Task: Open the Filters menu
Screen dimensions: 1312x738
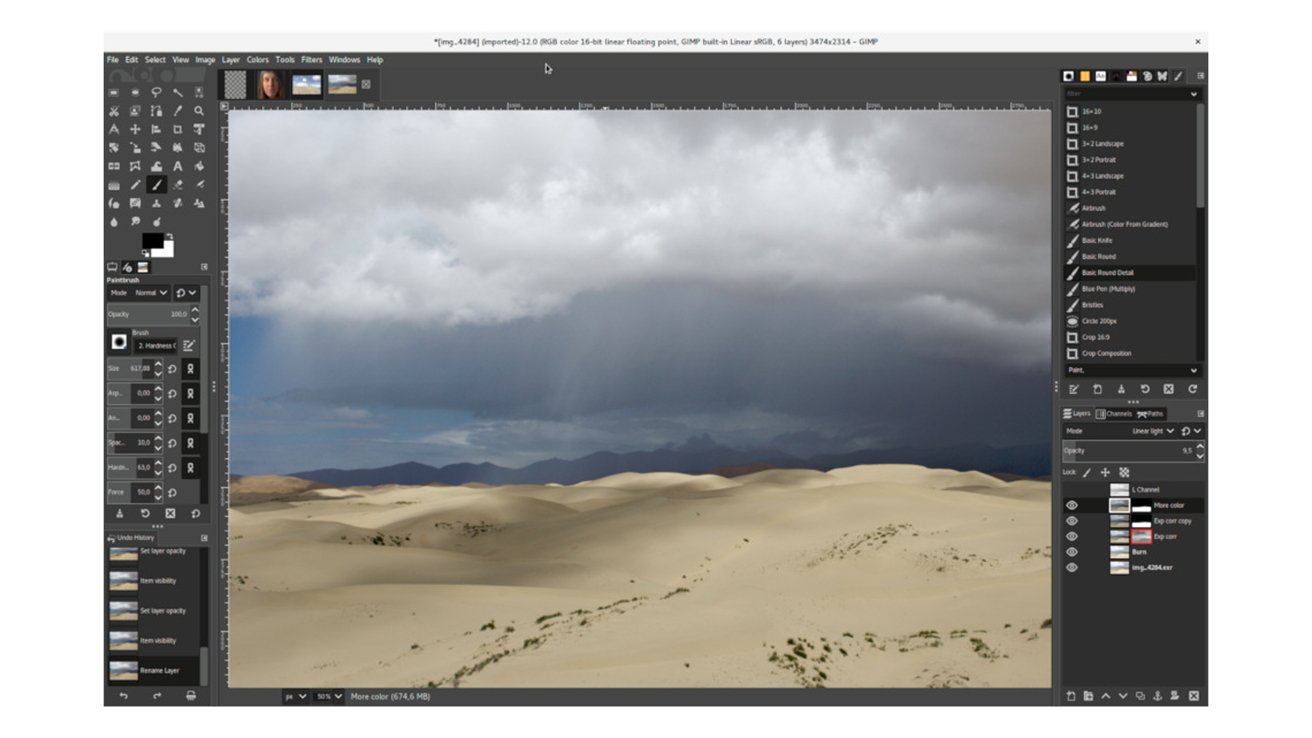Action: (312, 60)
